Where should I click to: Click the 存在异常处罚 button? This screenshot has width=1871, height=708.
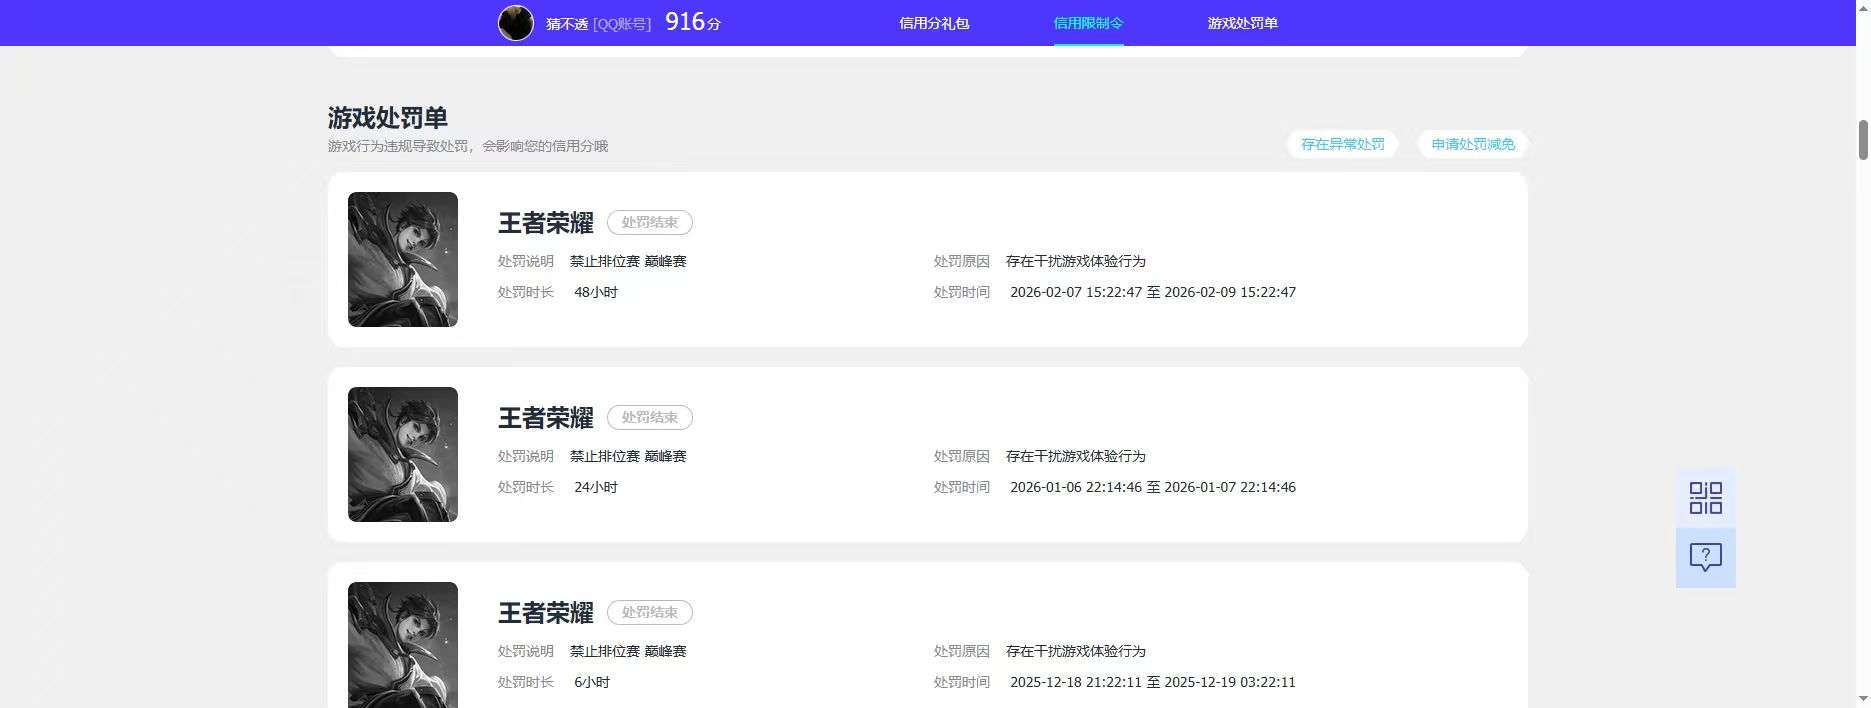coord(1342,144)
